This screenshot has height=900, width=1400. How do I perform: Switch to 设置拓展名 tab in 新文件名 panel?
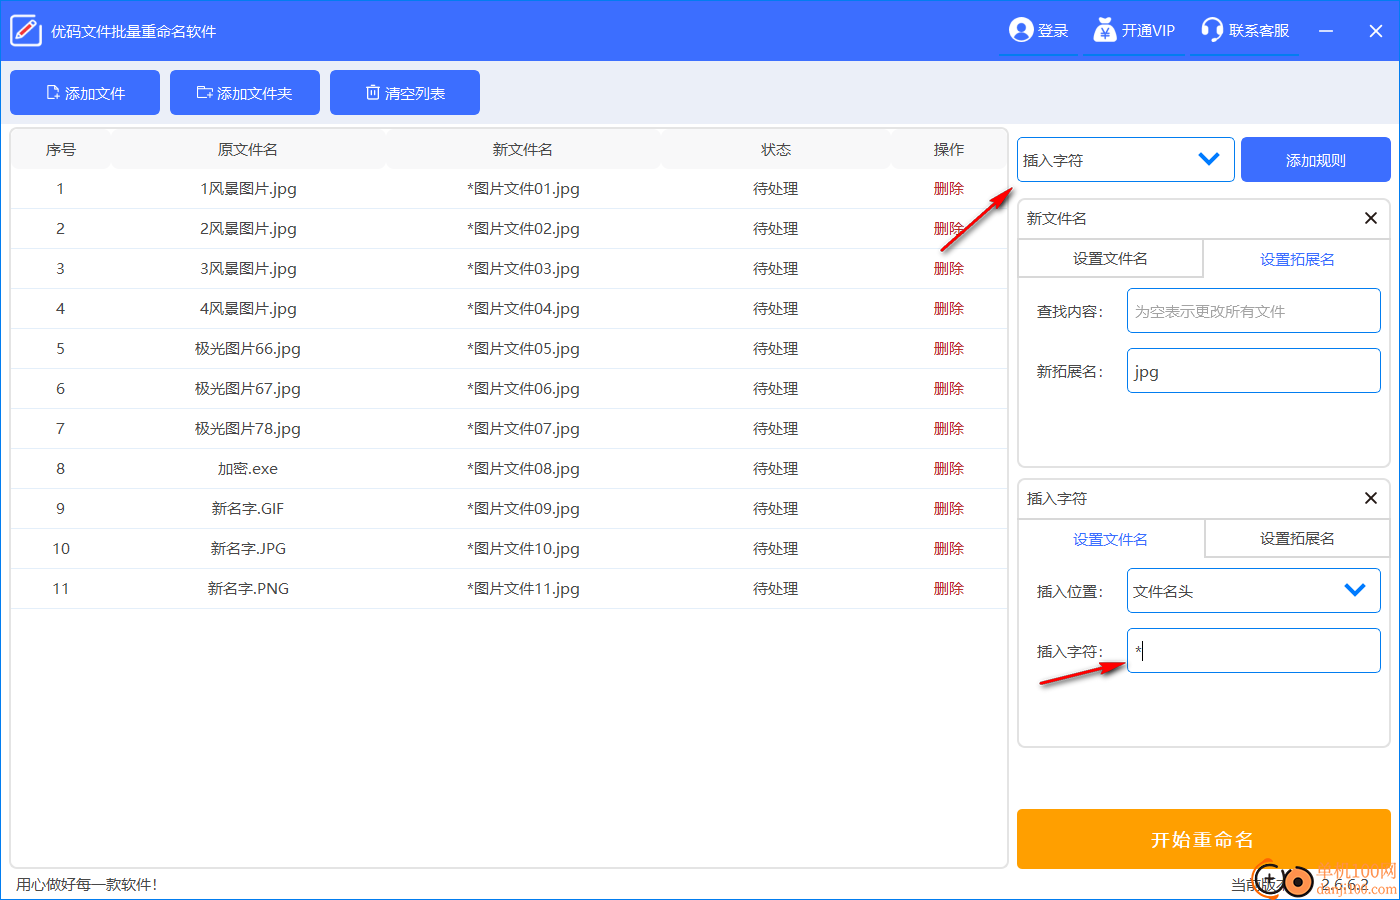(x=1297, y=259)
